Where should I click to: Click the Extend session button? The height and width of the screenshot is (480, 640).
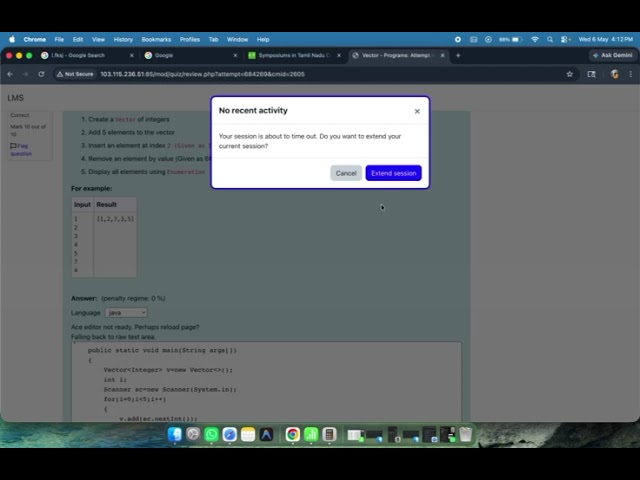coord(393,173)
